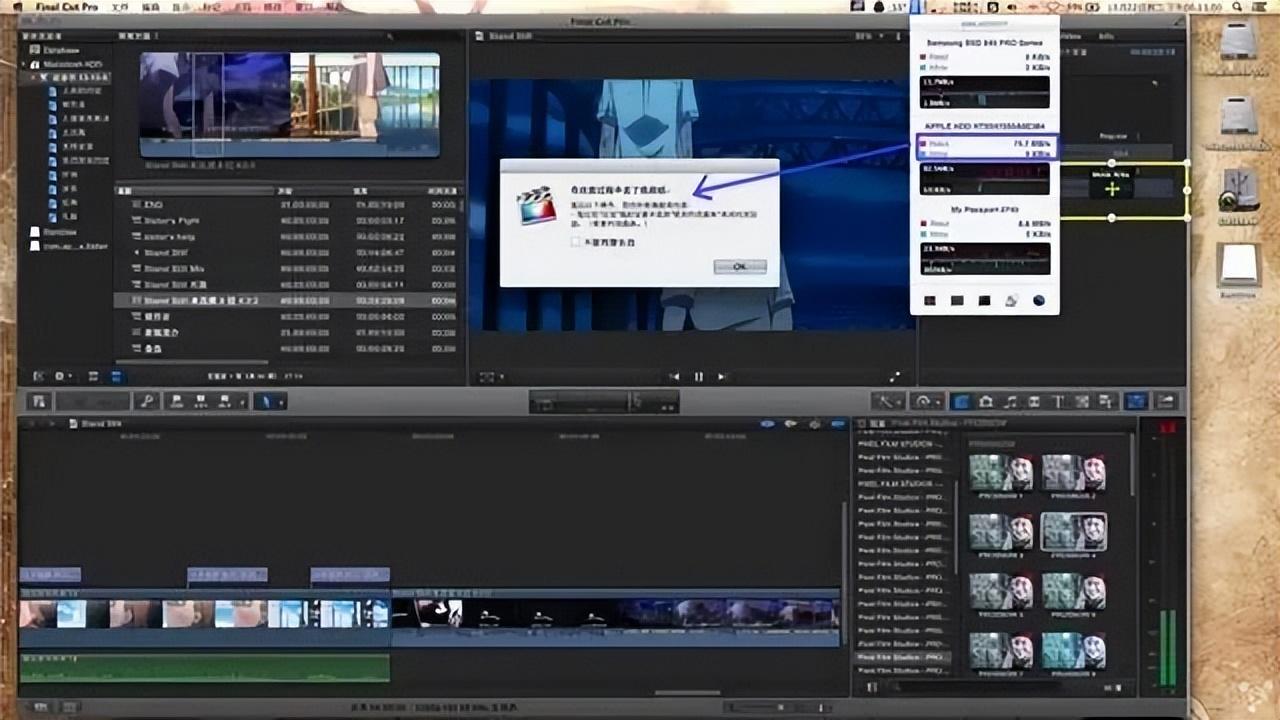Click the keyword editor key icon
Screen dimensions: 1280x720
(146, 402)
